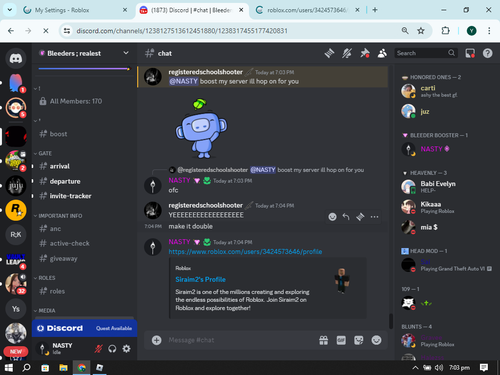Open the emoji picker in message bar
This screenshot has width=500, height=375.
[376, 340]
